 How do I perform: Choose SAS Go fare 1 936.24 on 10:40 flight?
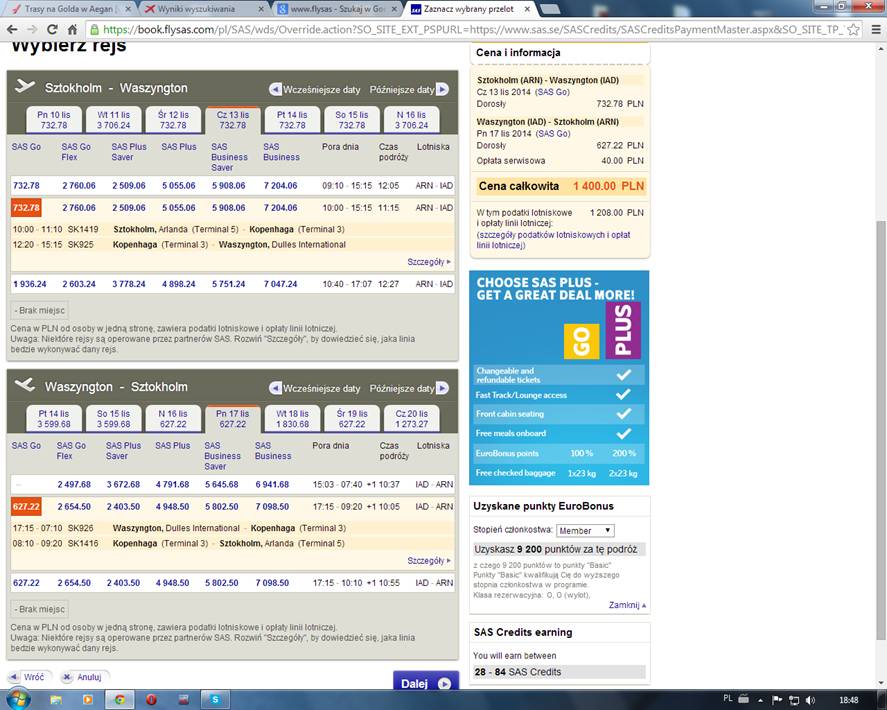tap(30, 284)
